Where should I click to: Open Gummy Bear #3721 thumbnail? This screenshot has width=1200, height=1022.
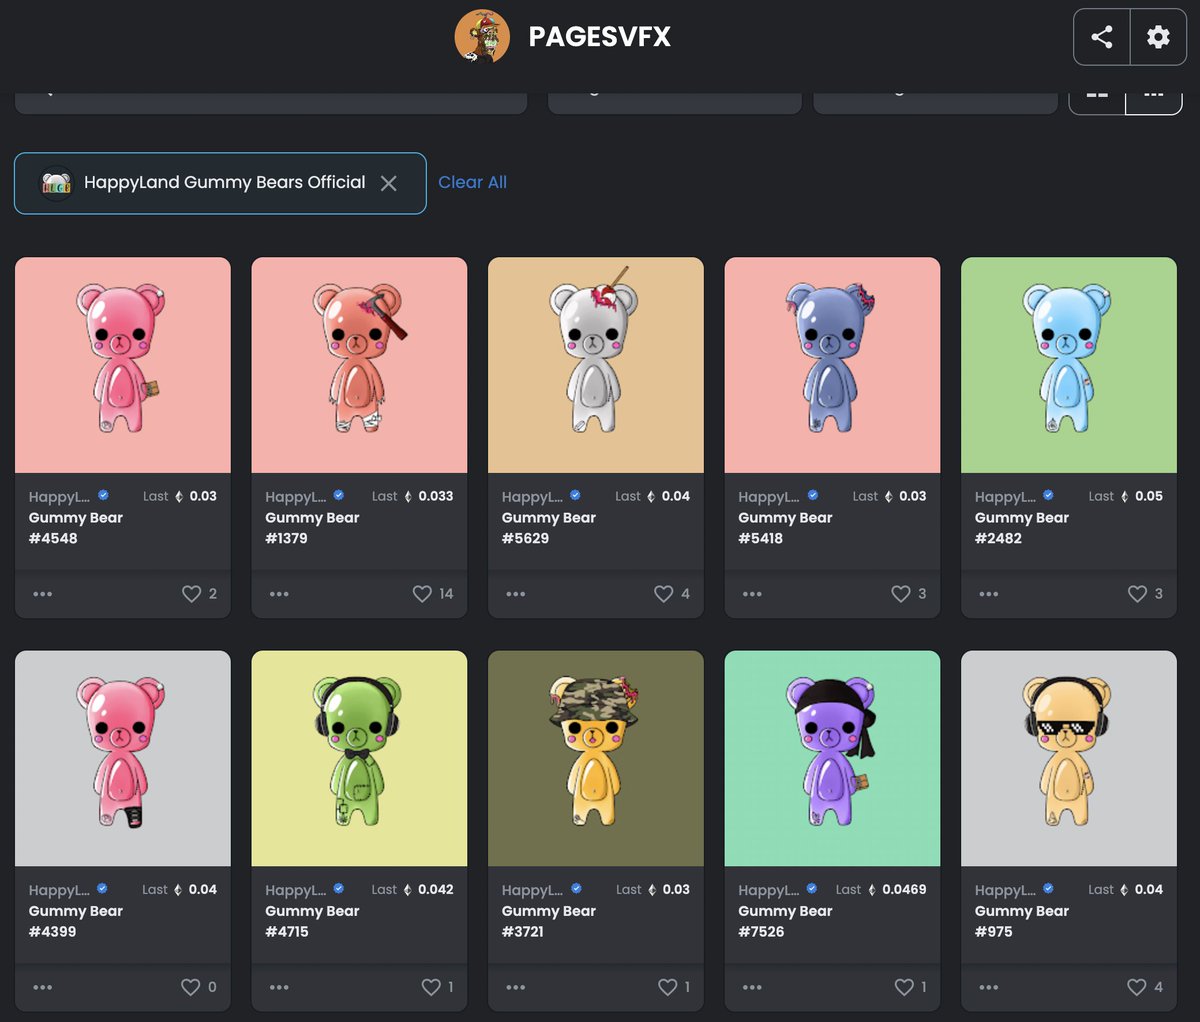pyautogui.click(x=596, y=758)
